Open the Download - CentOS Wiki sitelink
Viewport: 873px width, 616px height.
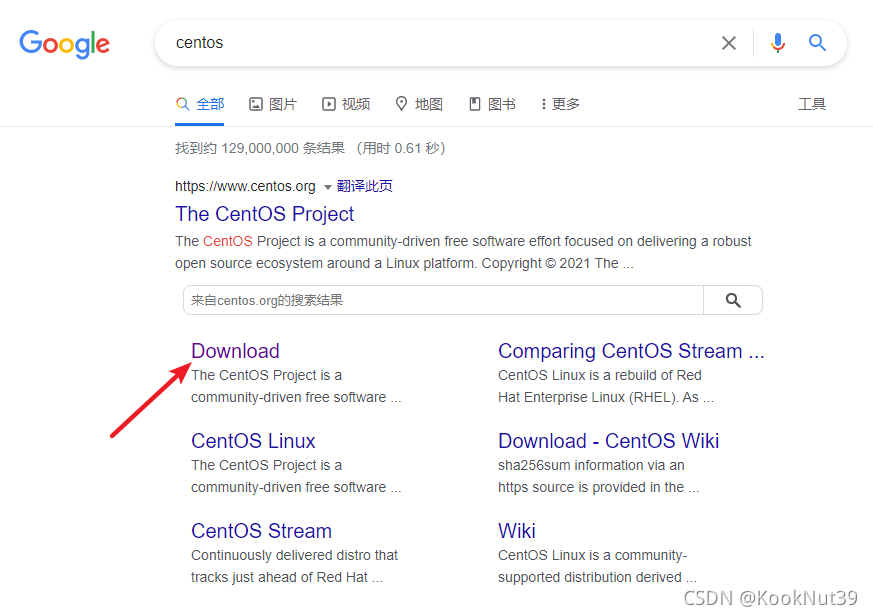tap(609, 441)
